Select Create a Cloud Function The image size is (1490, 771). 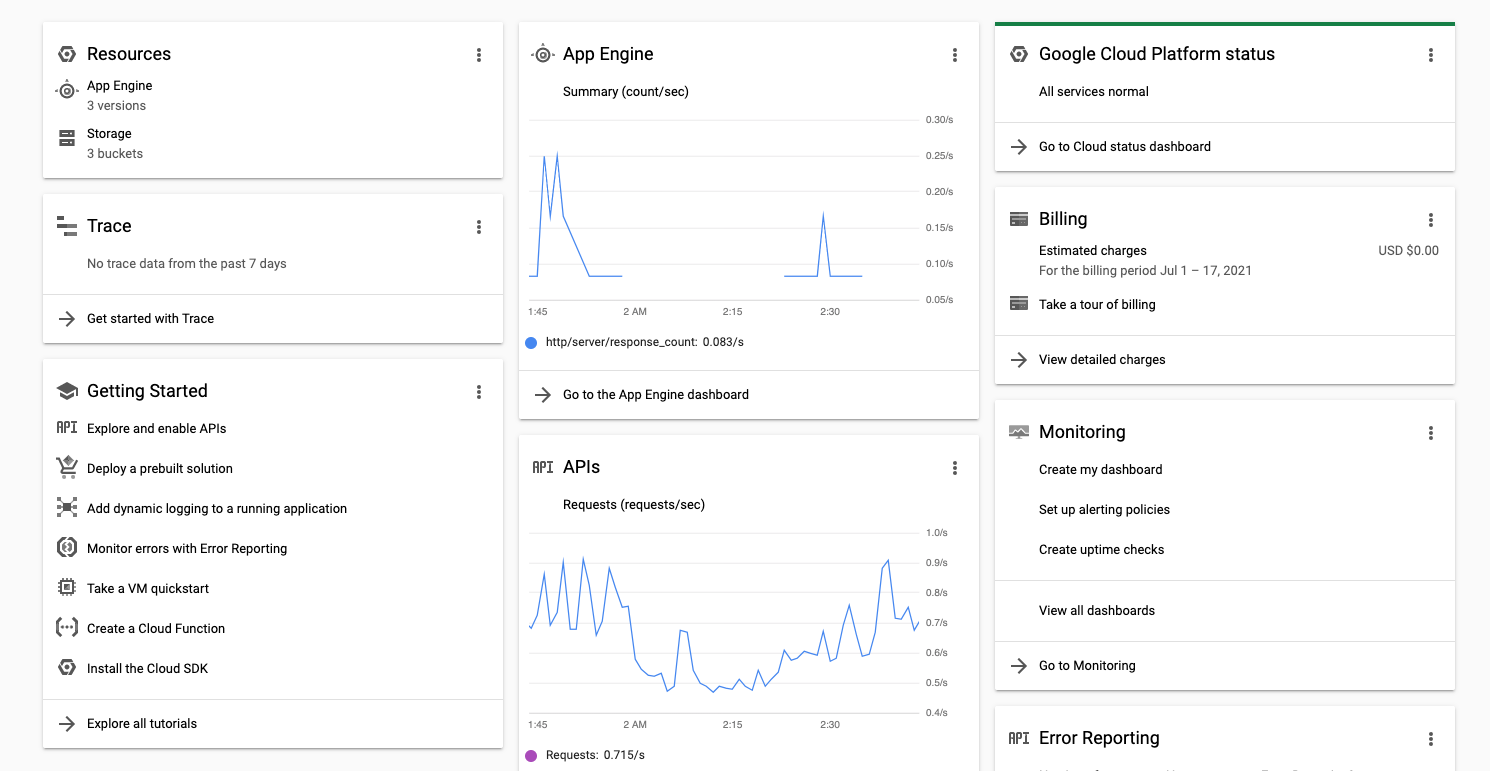pyautogui.click(x=156, y=628)
